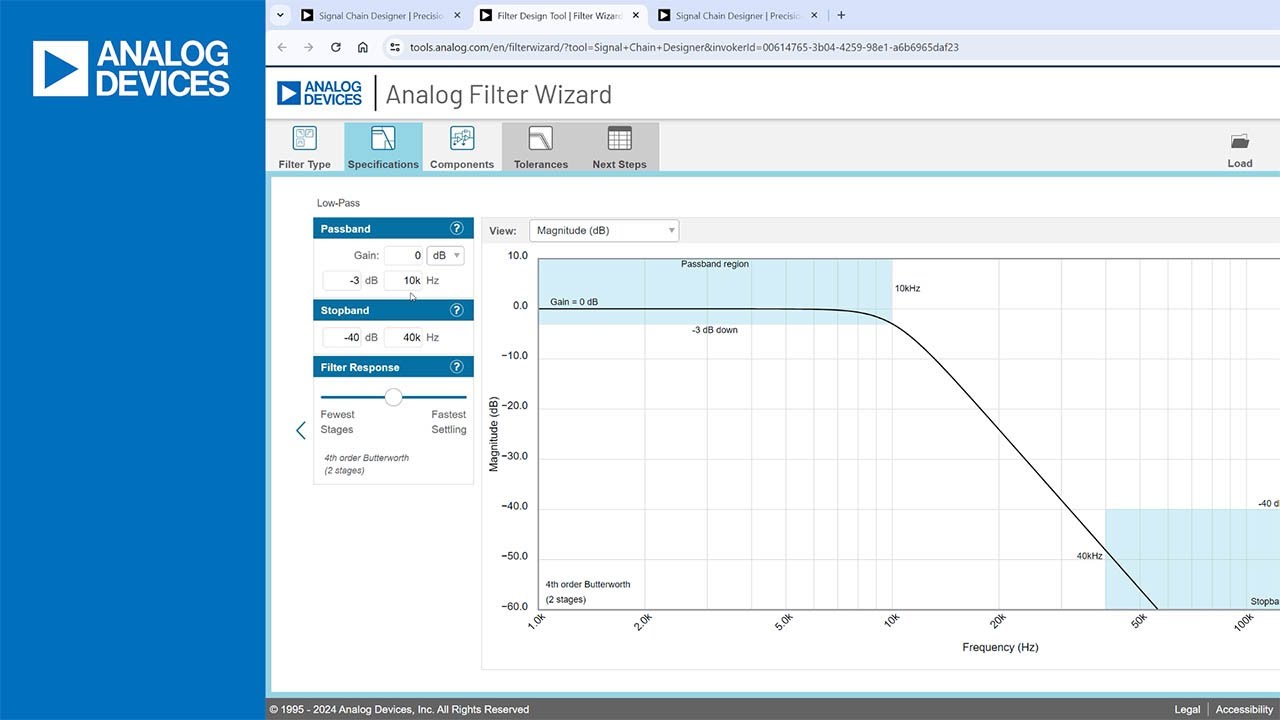Close the last Signal Chain Designer tab
This screenshot has width=1280, height=720.
pos(814,15)
